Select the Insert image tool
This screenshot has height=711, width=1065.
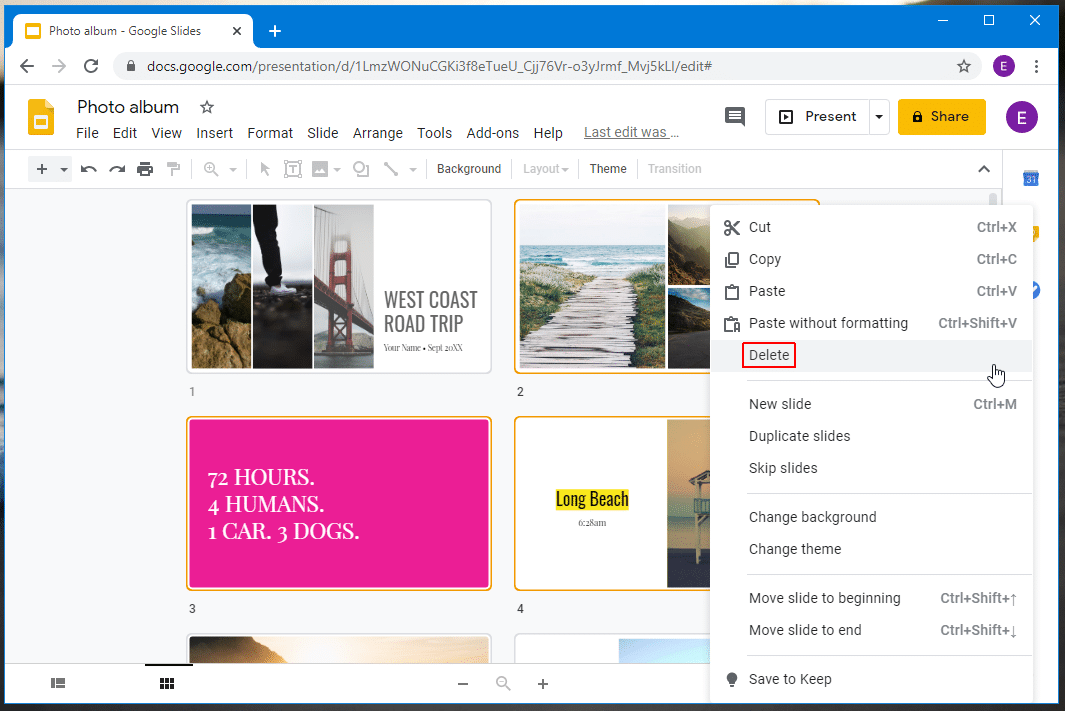tap(320, 168)
